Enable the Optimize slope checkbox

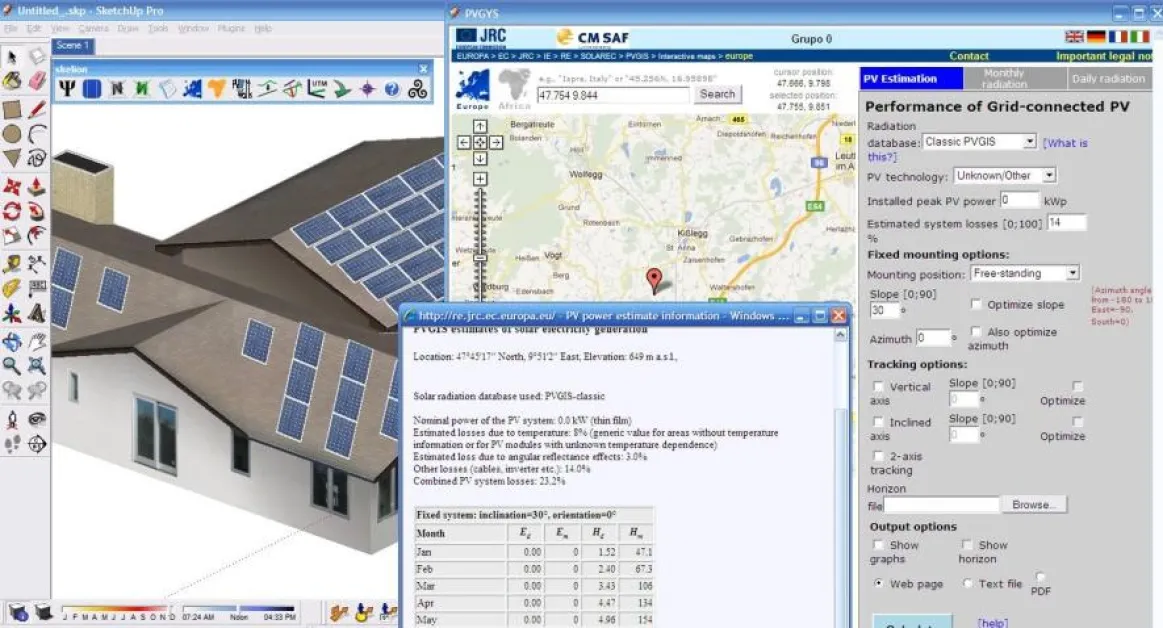976,304
